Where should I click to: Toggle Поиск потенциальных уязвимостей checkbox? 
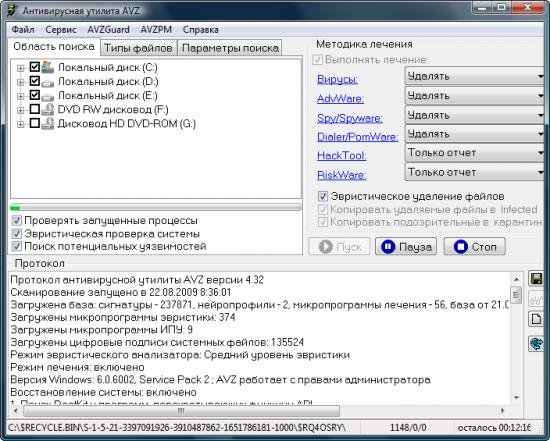tap(16, 246)
